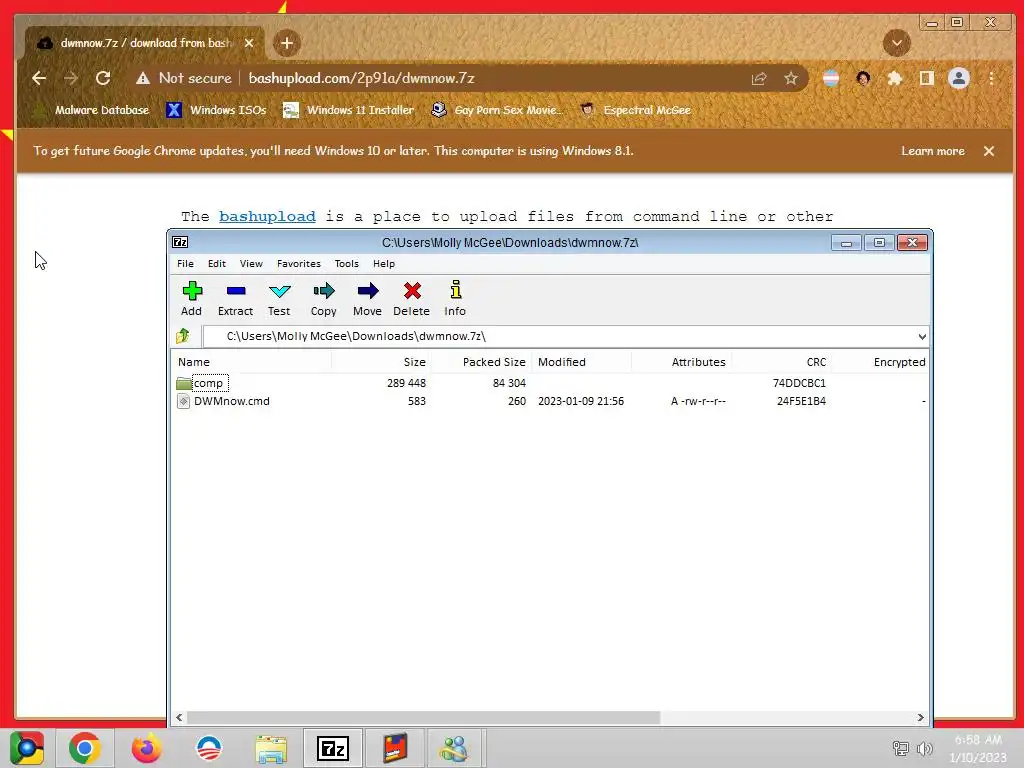
Task: Open the View menu in 7-Zip
Action: [x=251, y=264]
